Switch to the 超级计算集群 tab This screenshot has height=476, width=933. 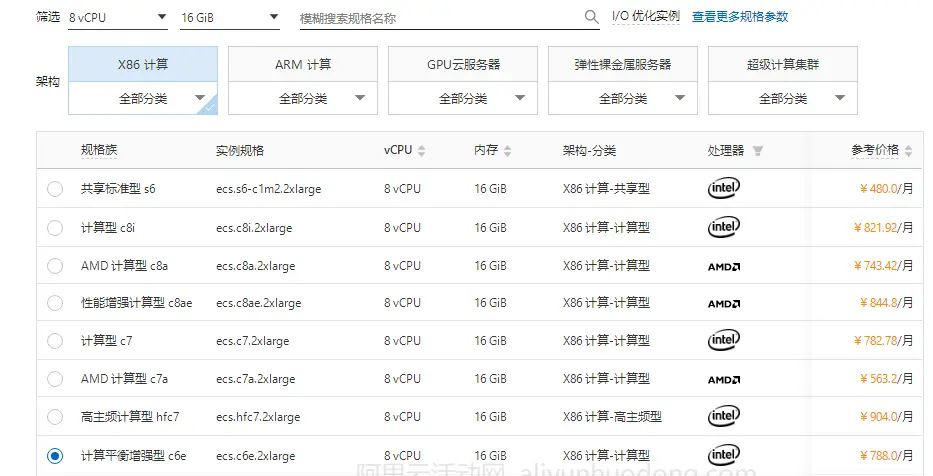coord(783,64)
